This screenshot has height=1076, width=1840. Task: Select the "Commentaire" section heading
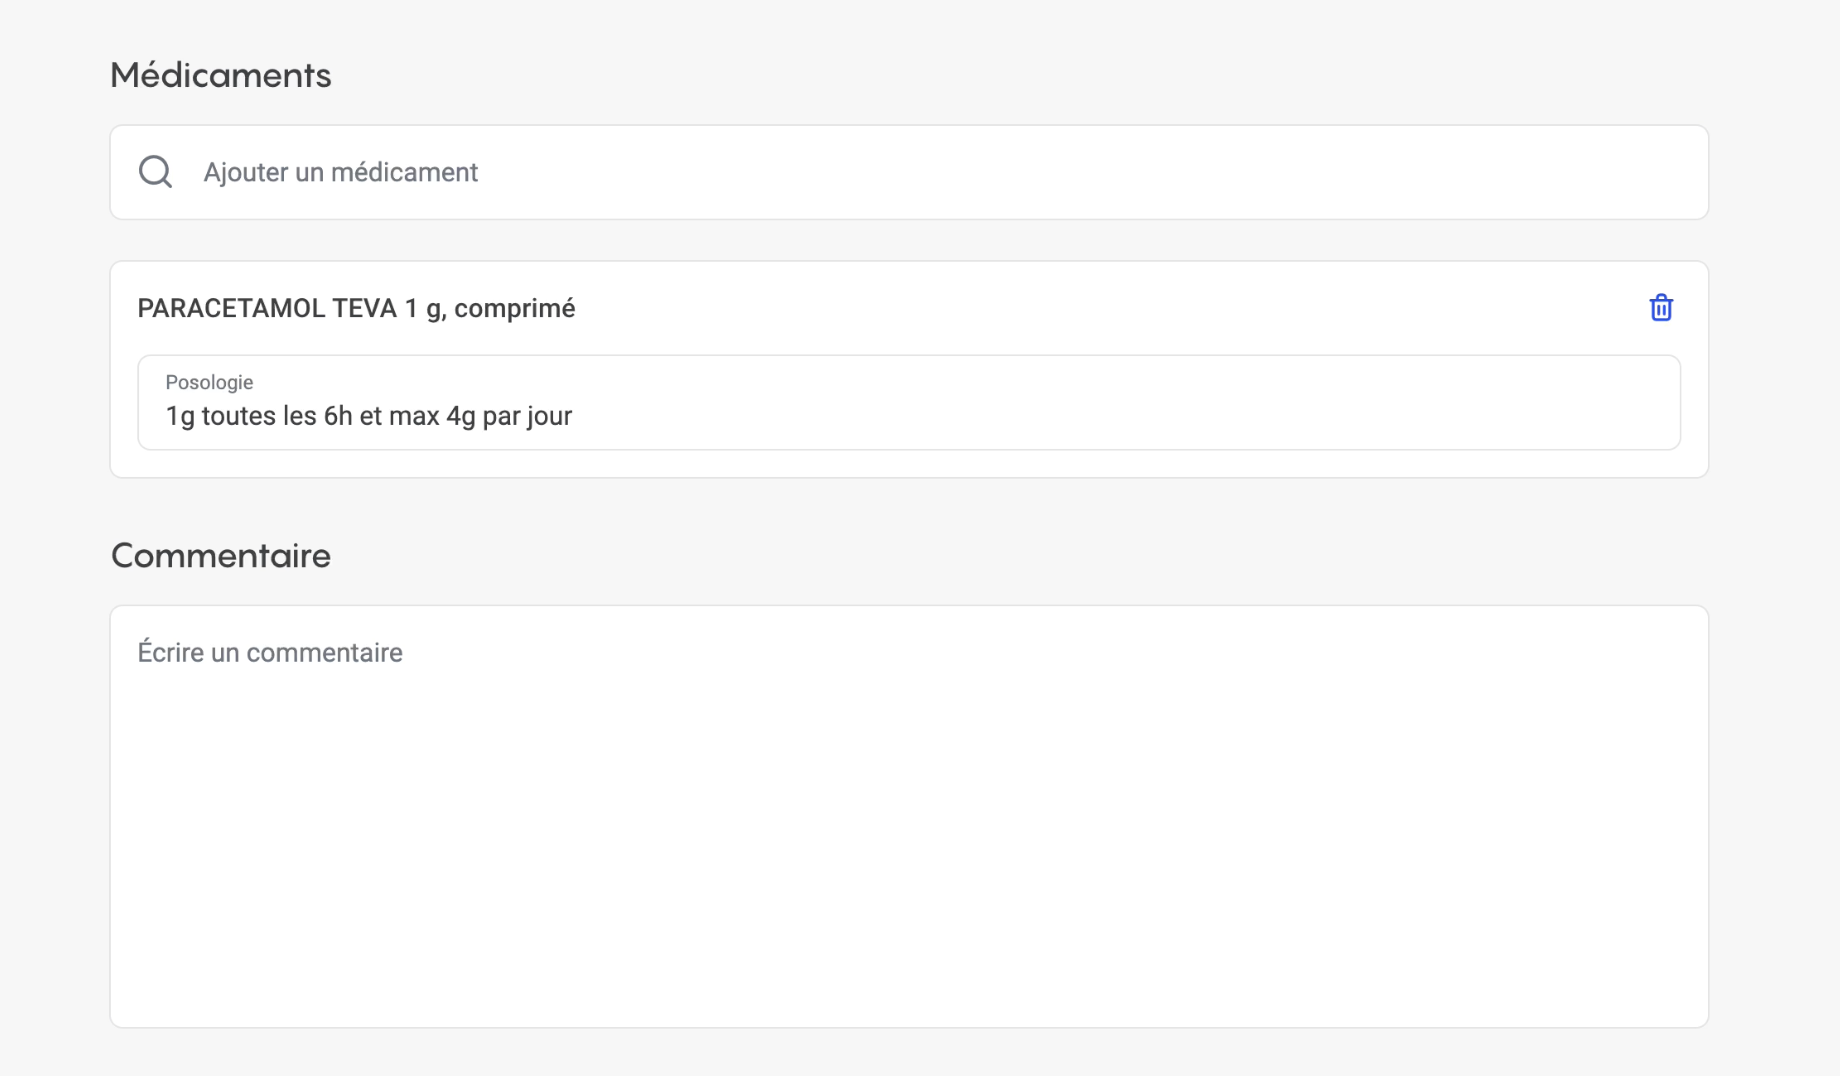(x=220, y=555)
